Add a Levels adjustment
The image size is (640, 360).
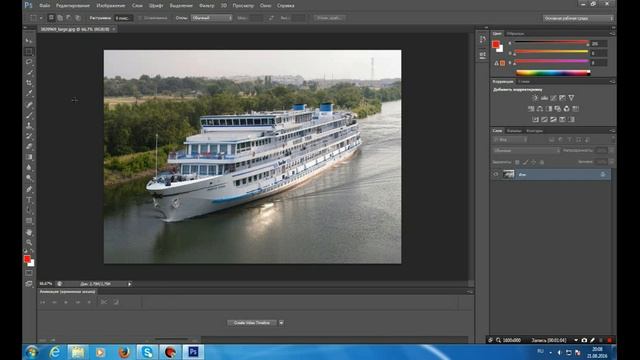(544, 98)
